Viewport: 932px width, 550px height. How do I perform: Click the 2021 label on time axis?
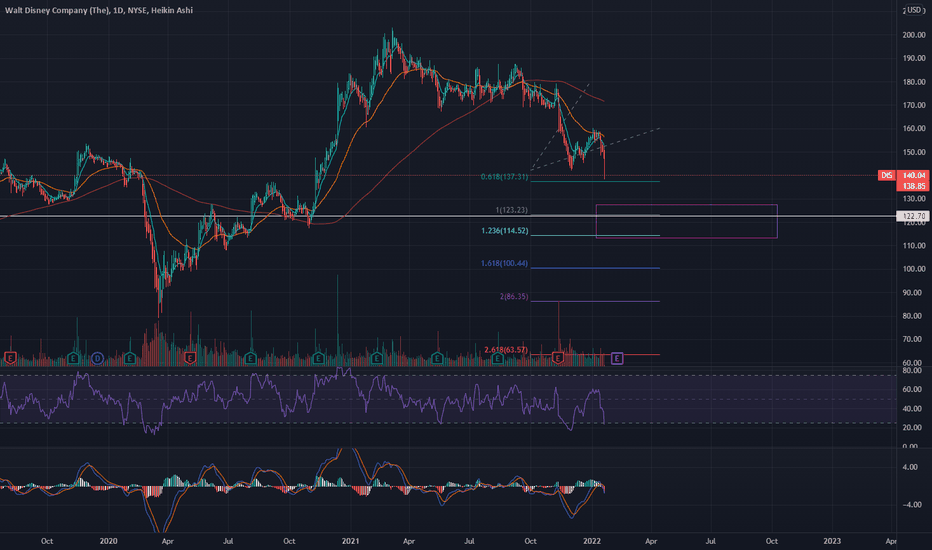[350, 541]
